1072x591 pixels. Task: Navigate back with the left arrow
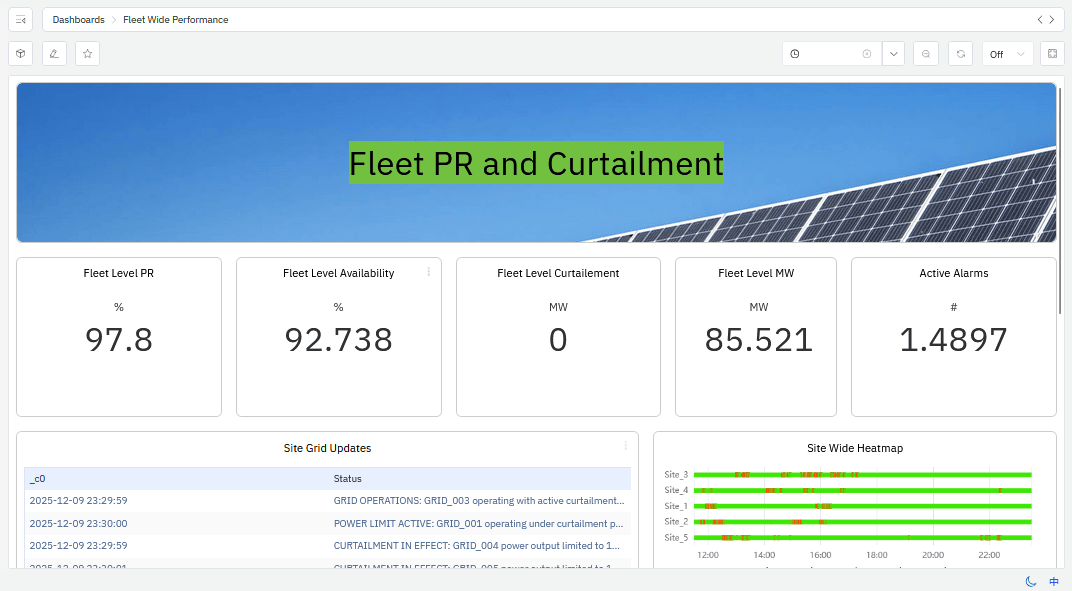pyautogui.click(x=1040, y=20)
